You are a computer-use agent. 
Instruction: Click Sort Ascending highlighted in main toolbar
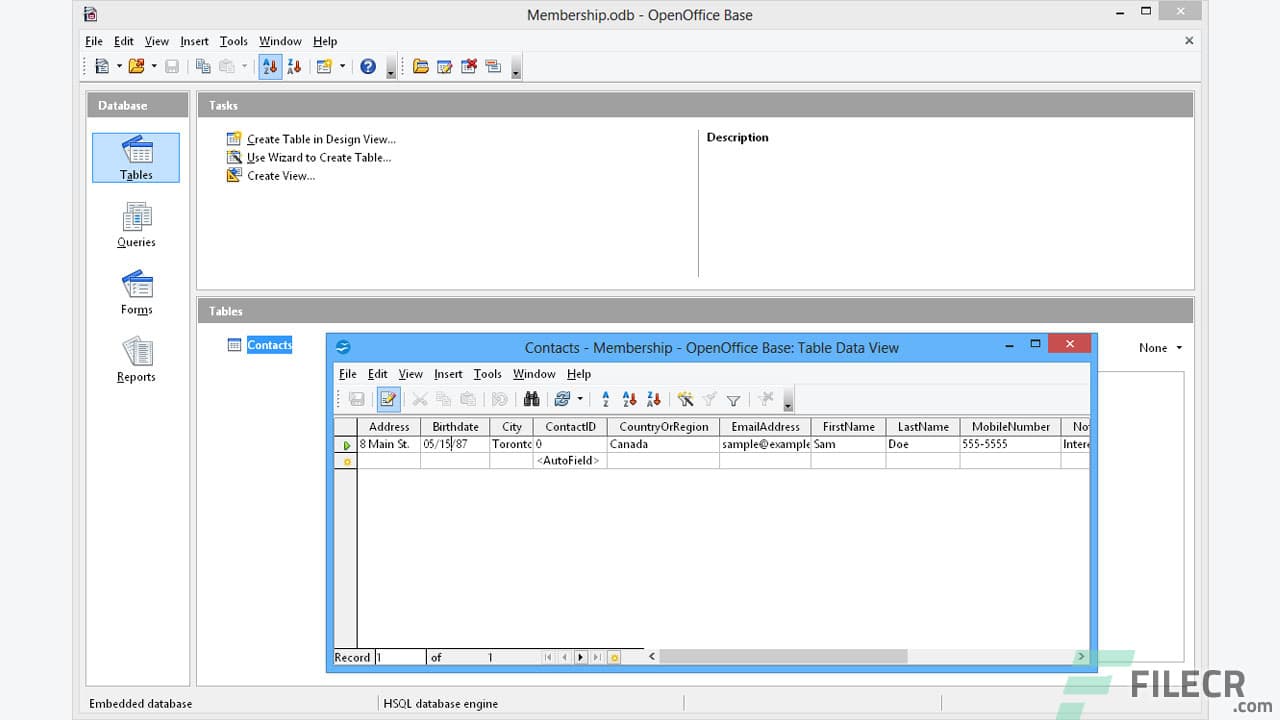269,66
